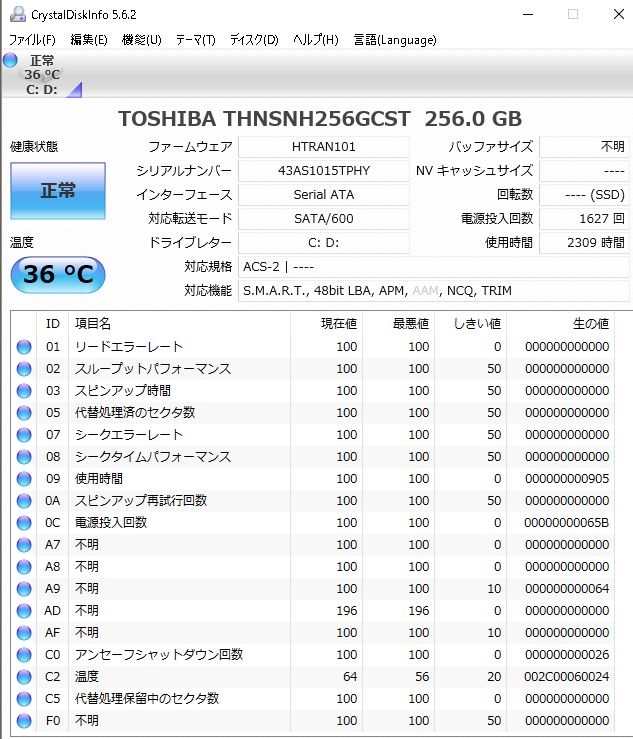Click status orb for C5 代替処理保留中のセクタ数
Screen dimensions: 633x739
coord(24,699)
